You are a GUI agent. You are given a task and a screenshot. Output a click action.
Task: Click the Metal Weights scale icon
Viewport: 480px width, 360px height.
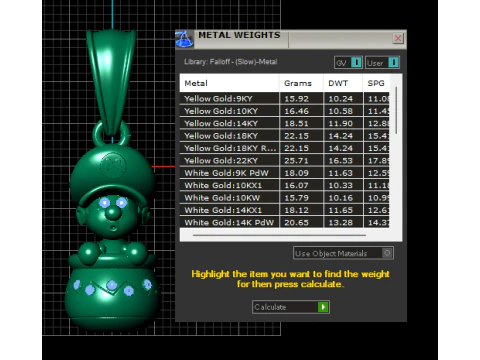pyautogui.click(x=184, y=39)
